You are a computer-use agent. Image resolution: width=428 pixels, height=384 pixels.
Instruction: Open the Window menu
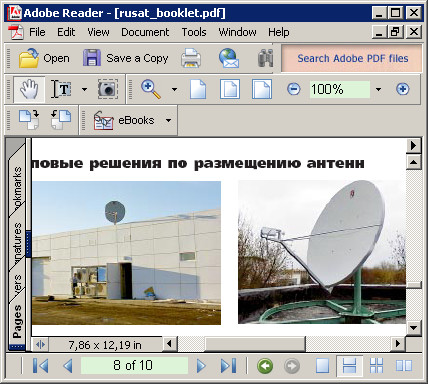(237, 32)
